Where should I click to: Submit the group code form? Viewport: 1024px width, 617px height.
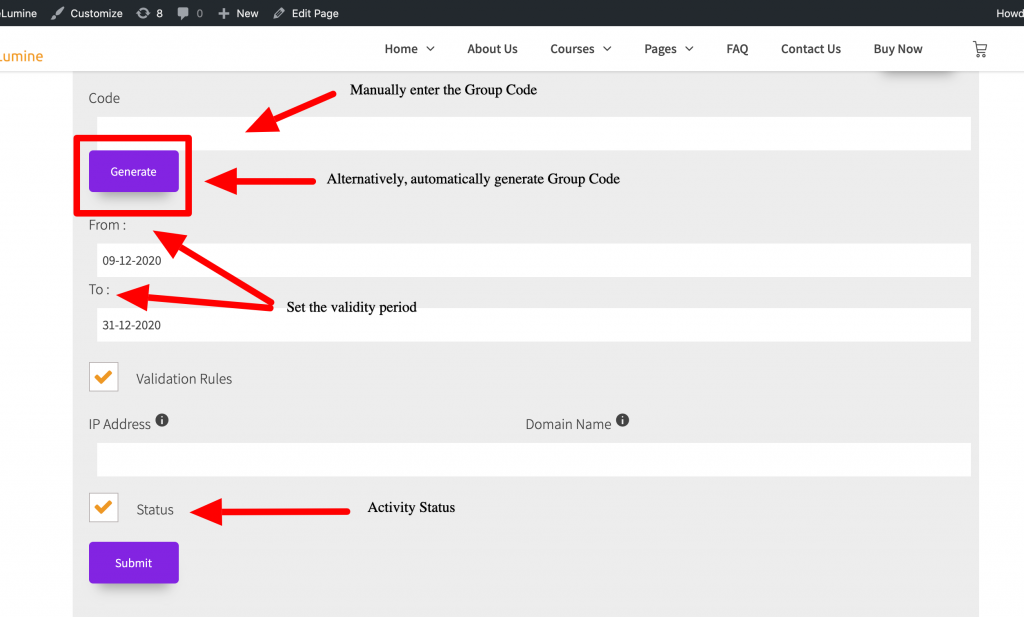pyautogui.click(x=133, y=562)
